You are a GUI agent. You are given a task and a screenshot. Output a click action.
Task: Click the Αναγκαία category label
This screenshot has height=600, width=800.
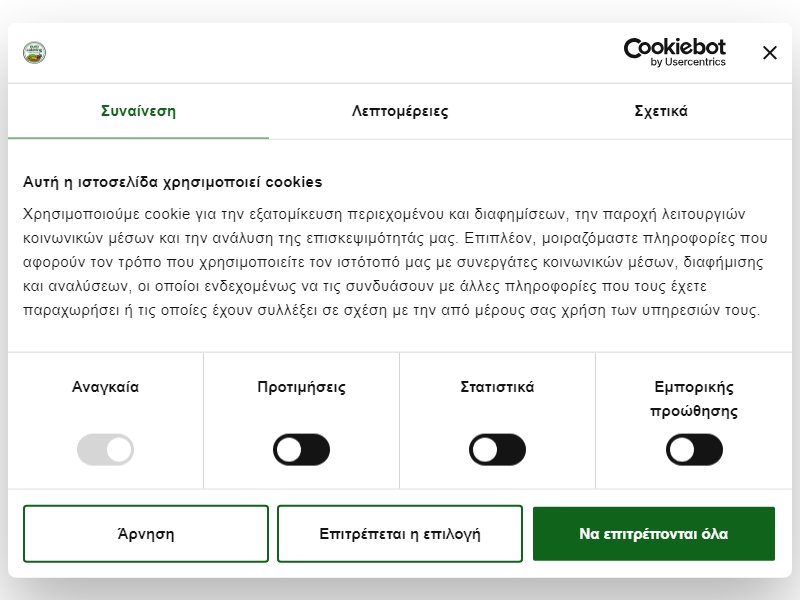click(106, 387)
